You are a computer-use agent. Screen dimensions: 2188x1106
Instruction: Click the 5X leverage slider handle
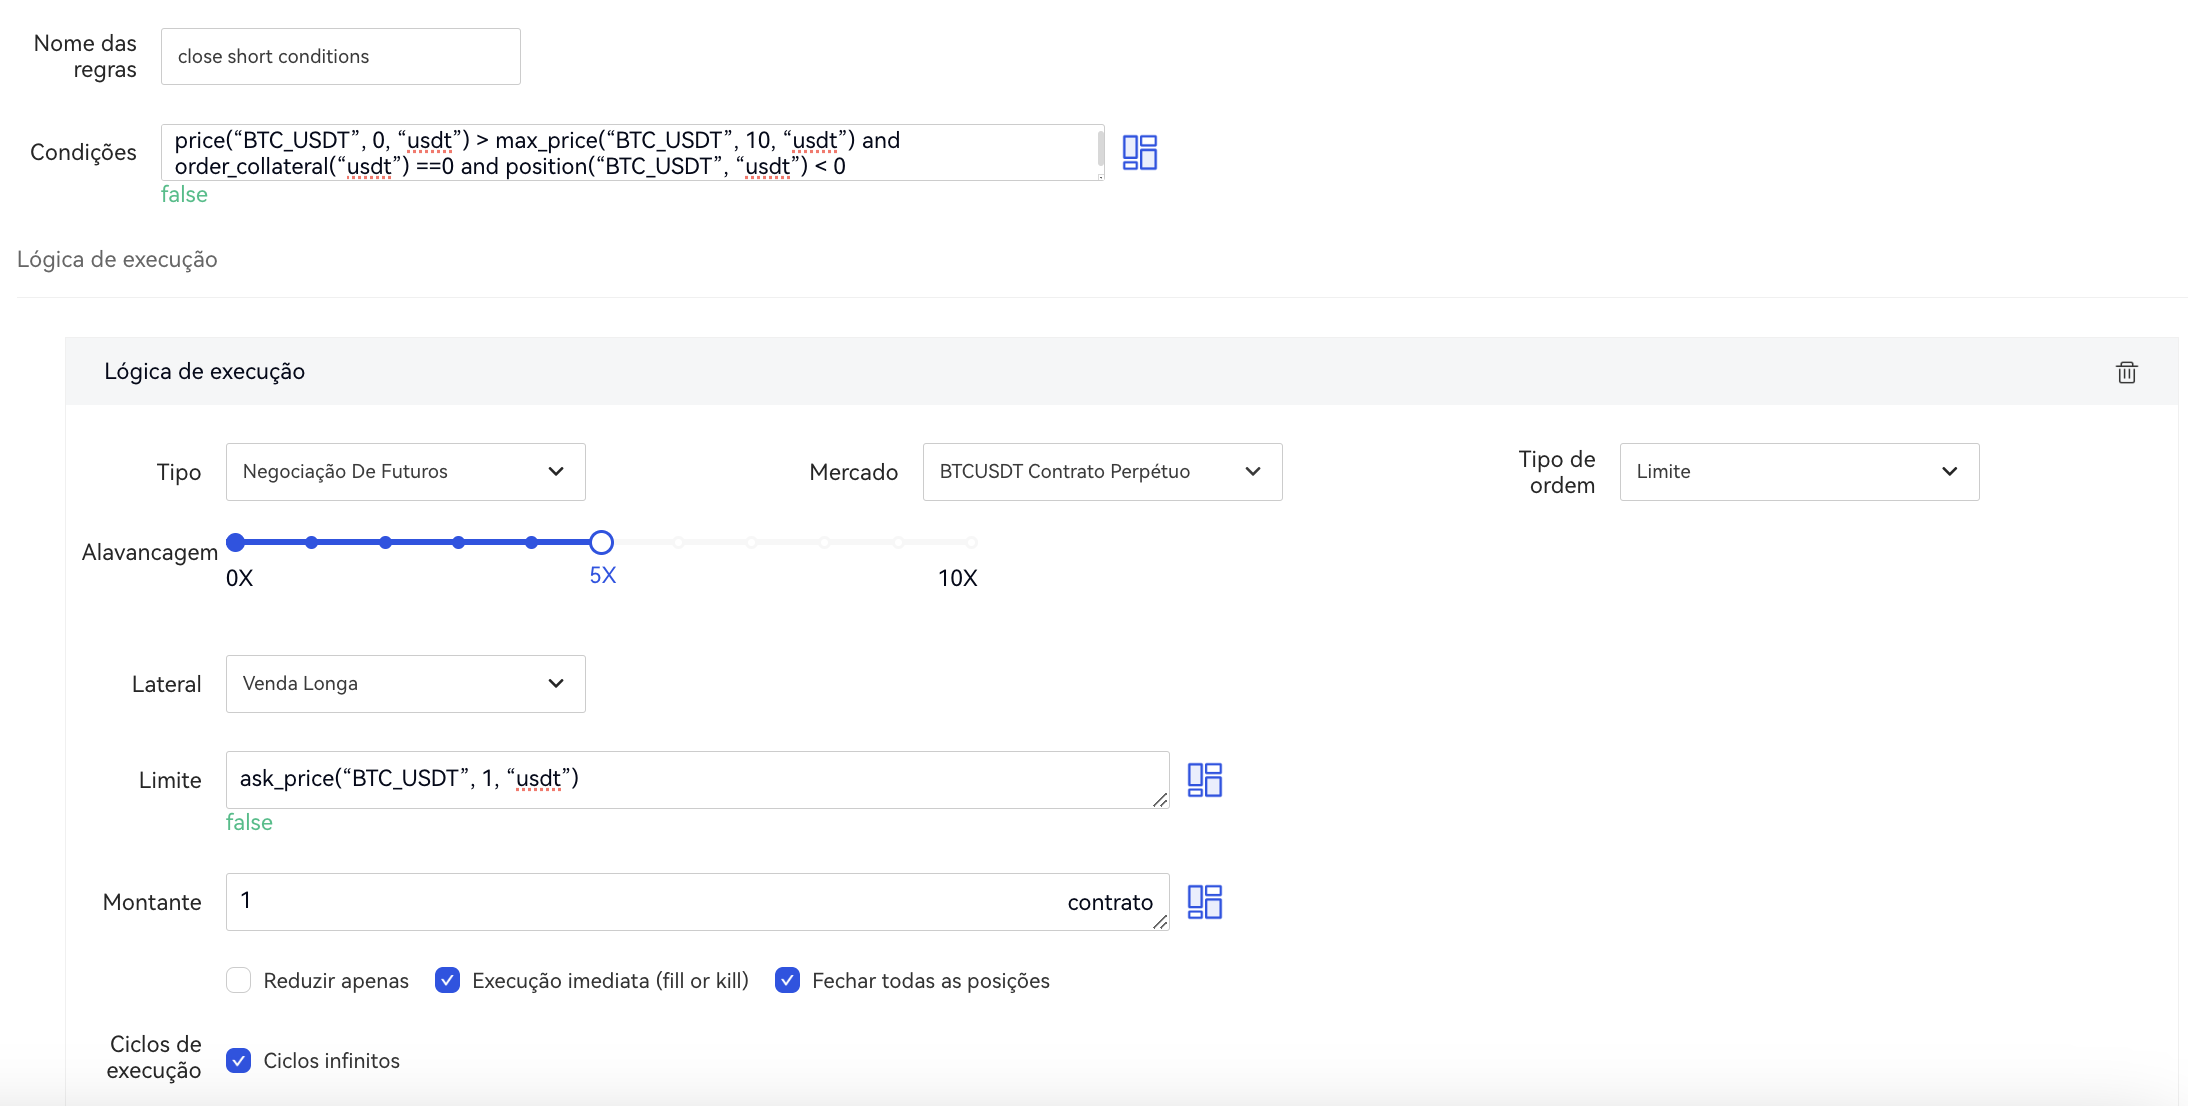(x=601, y=542)
